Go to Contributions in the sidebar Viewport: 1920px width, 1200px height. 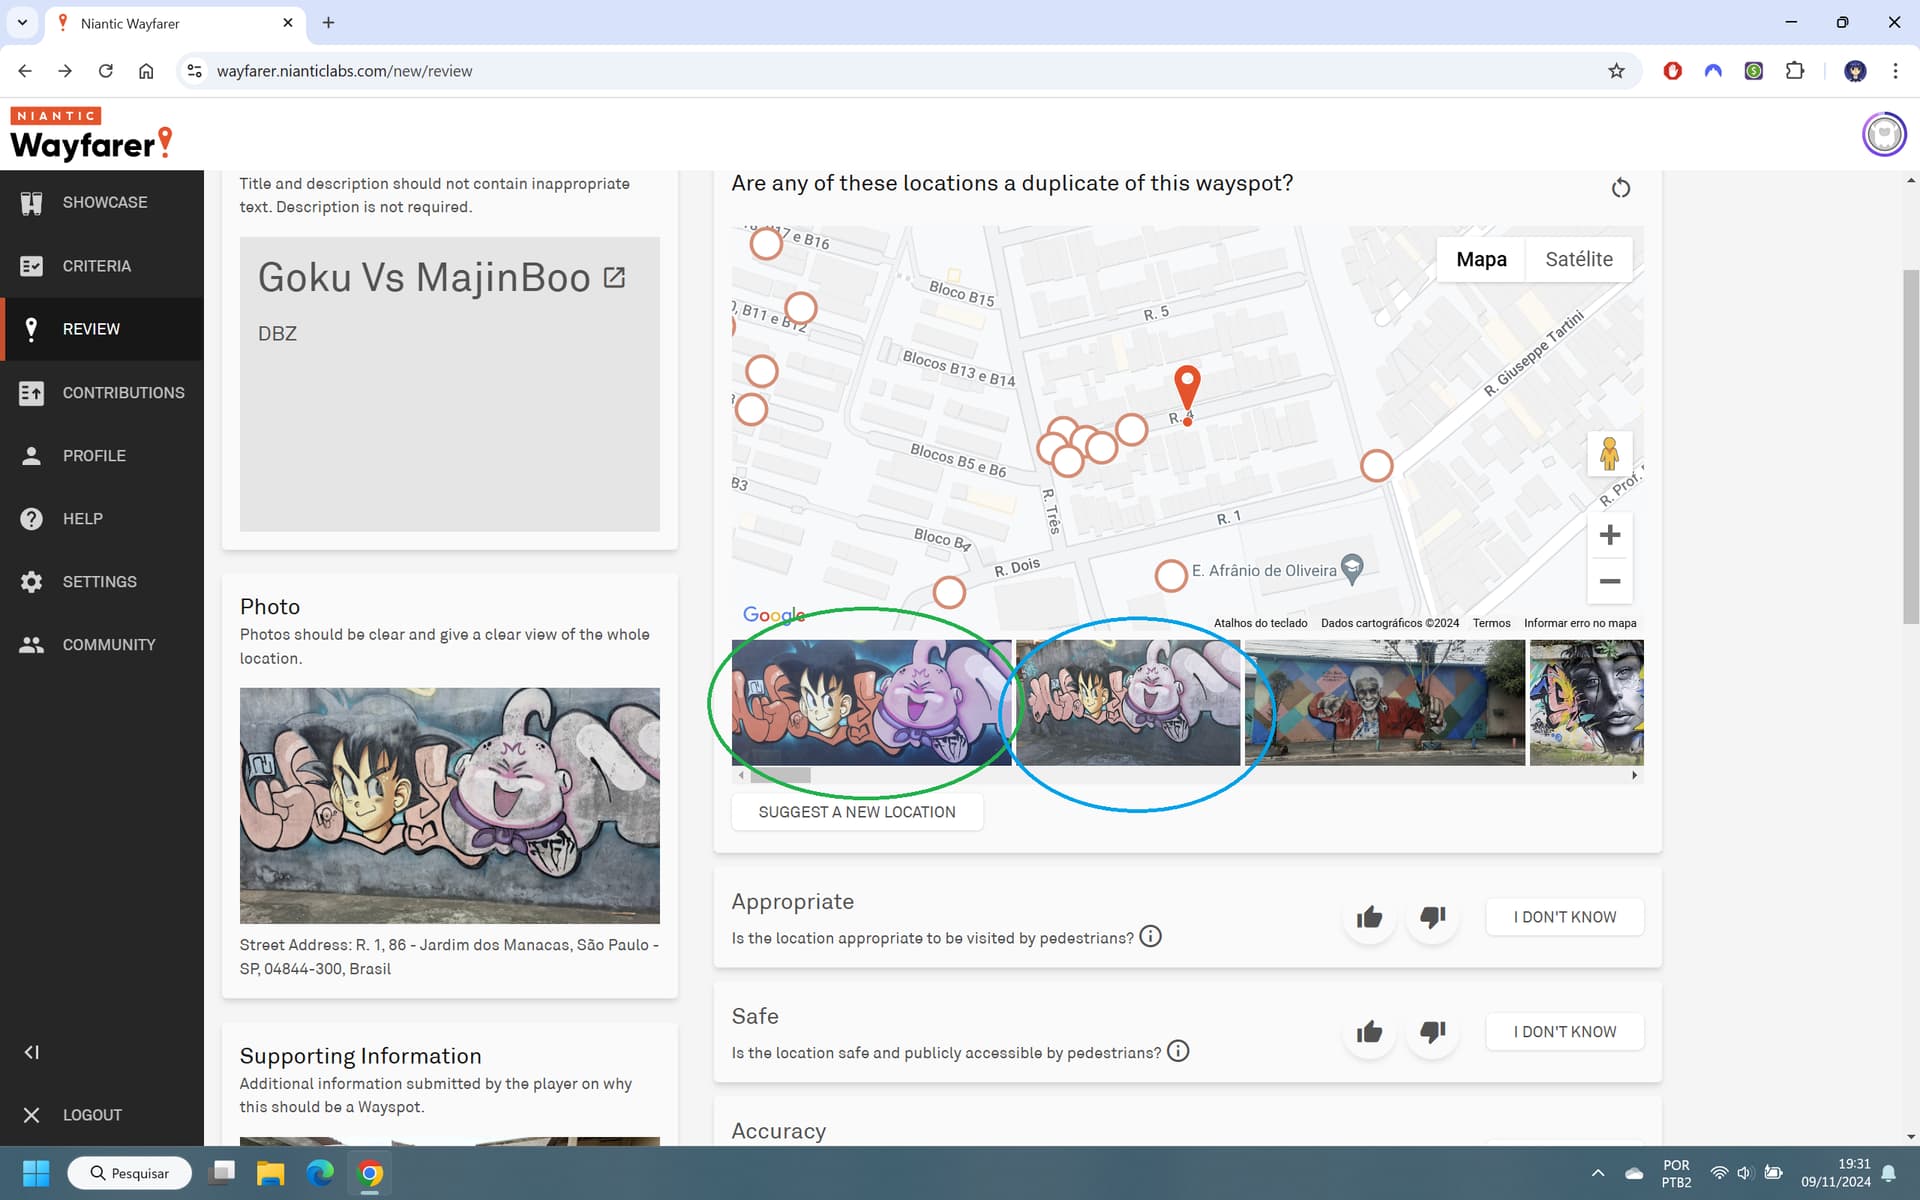coord(102,392)
